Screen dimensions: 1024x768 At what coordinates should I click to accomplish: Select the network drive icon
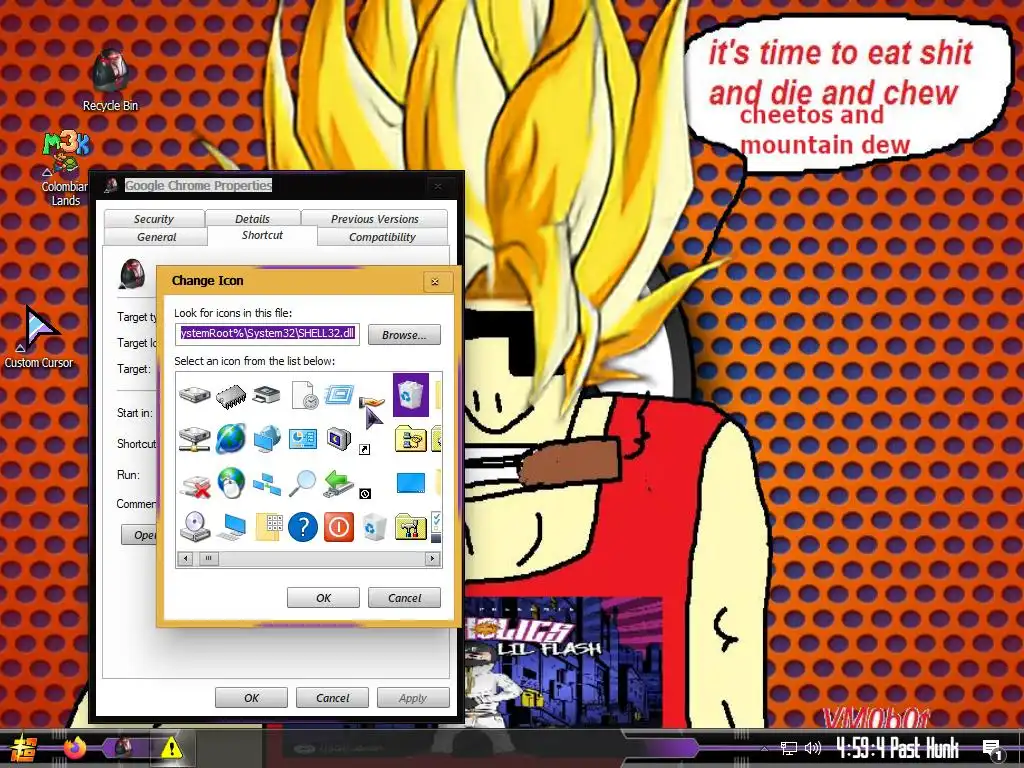pos(195,439)
